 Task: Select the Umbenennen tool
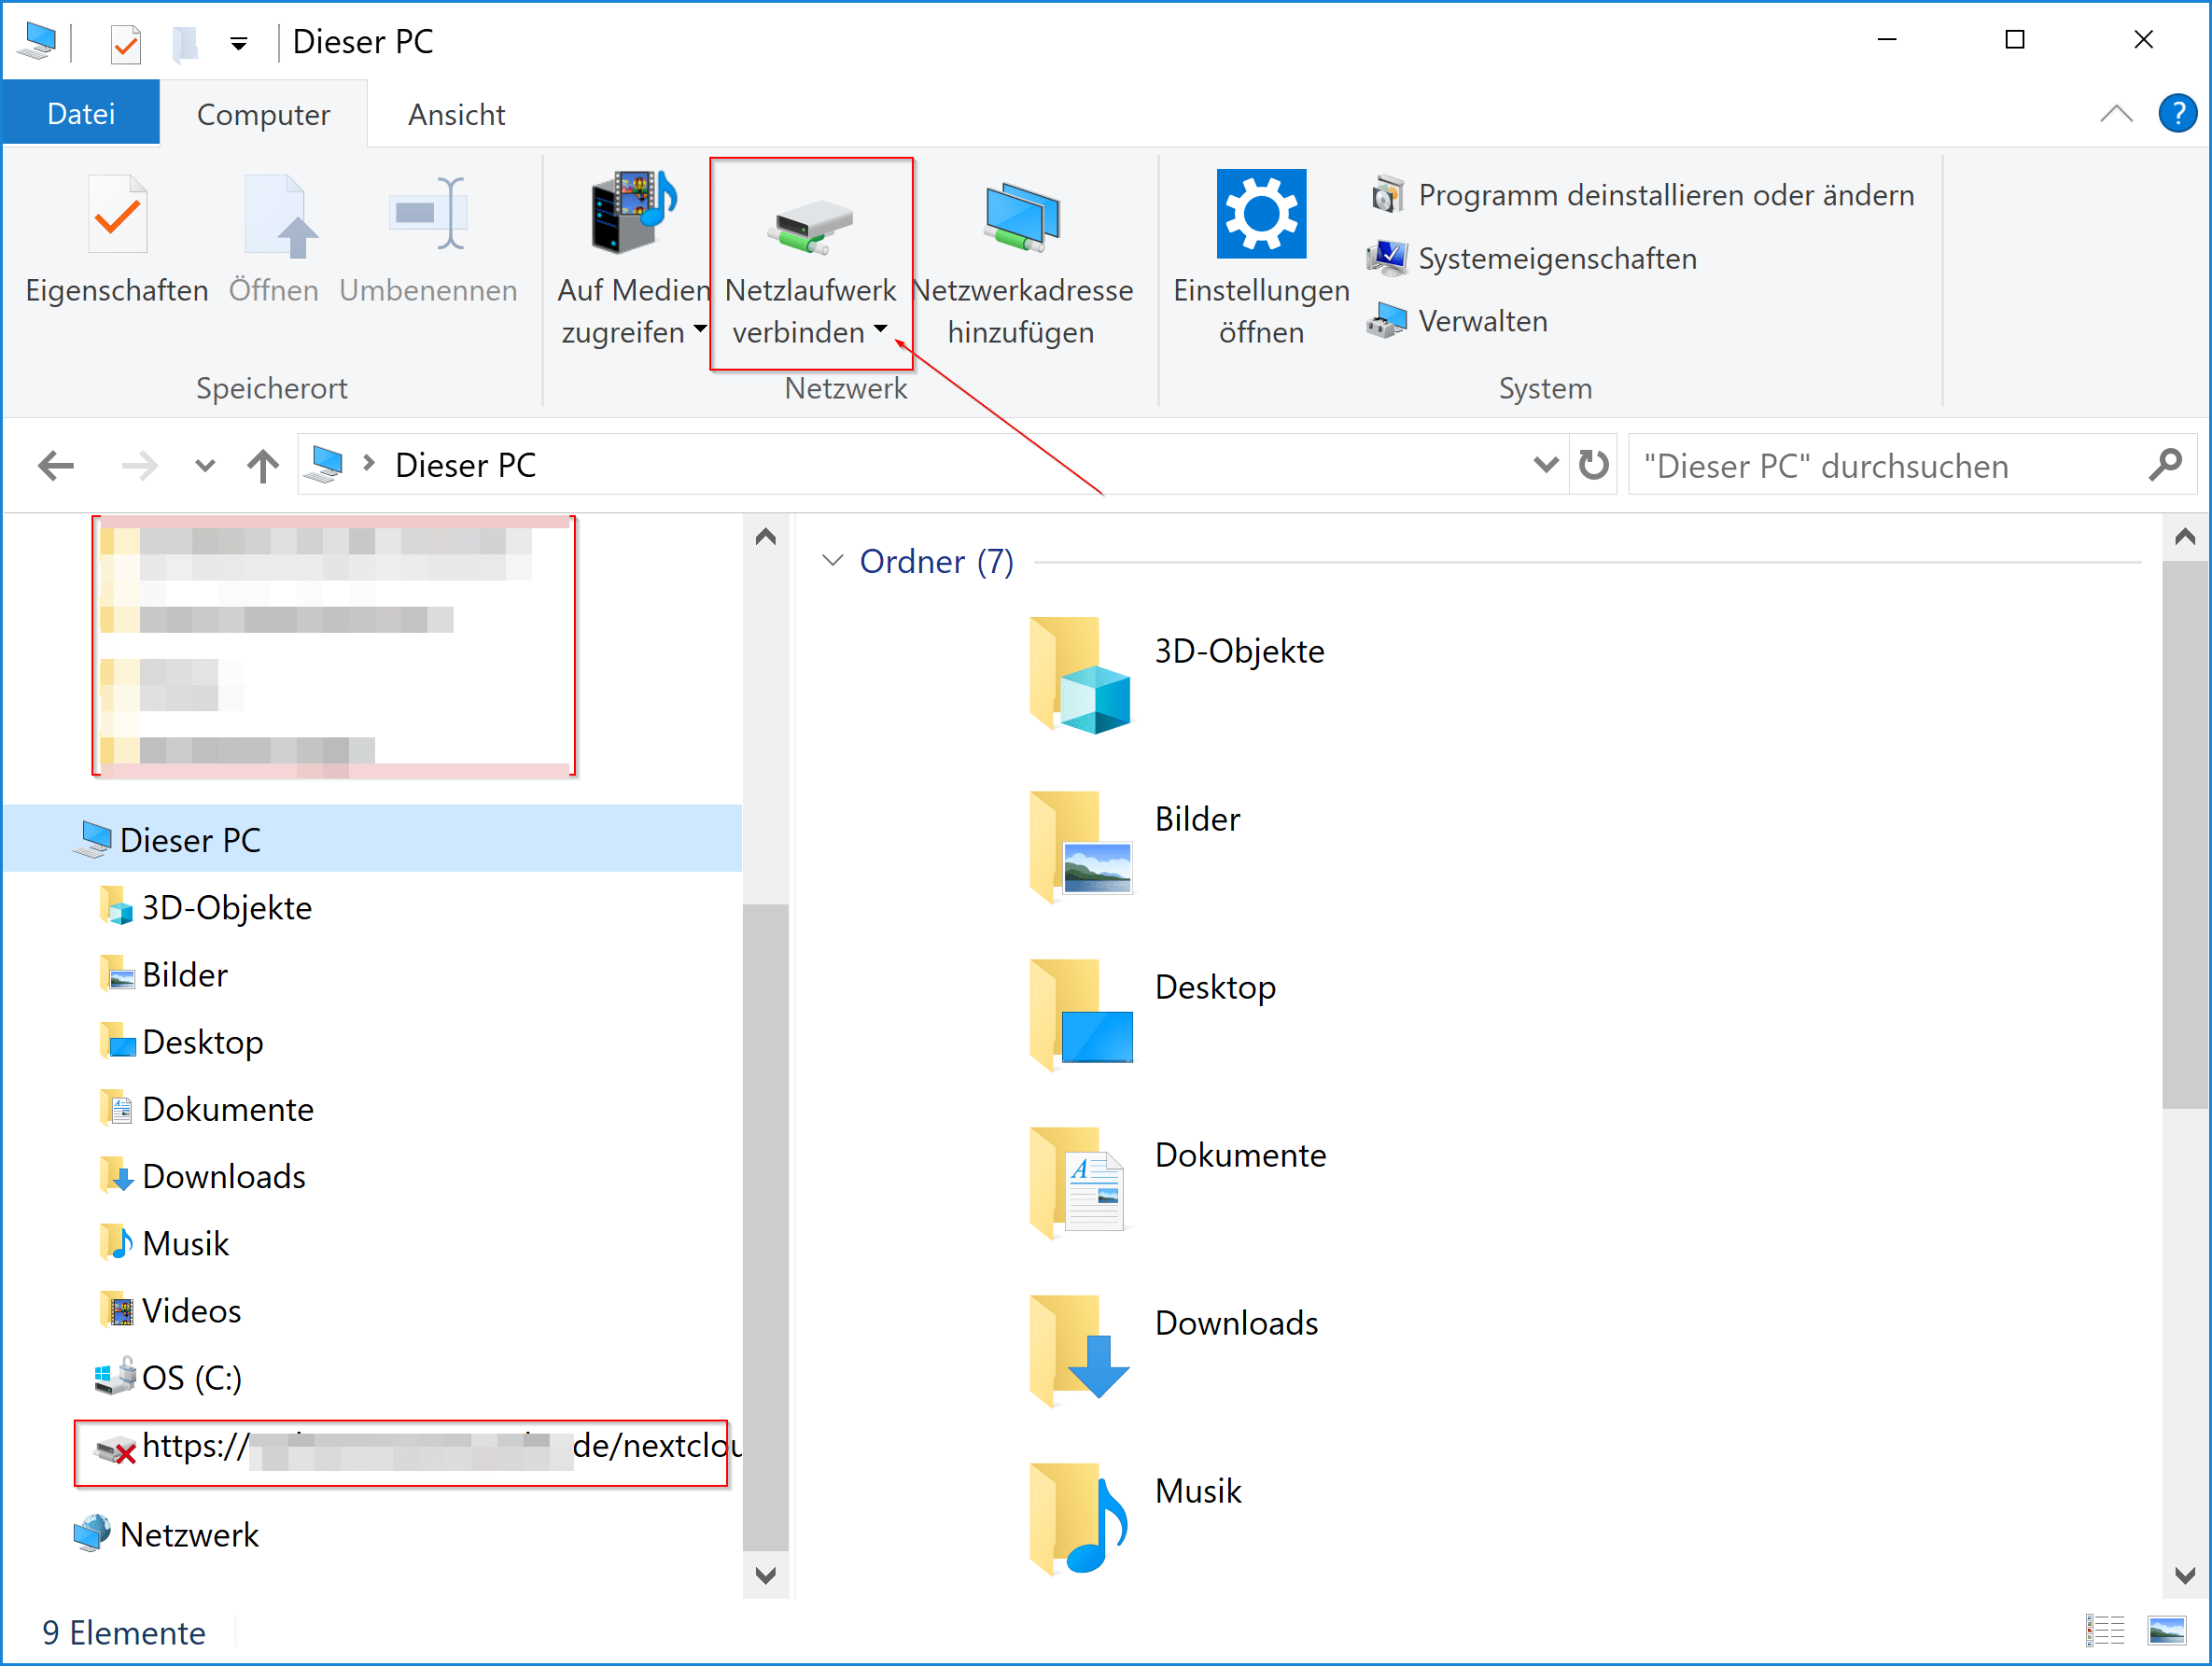[x=428, y=240]
